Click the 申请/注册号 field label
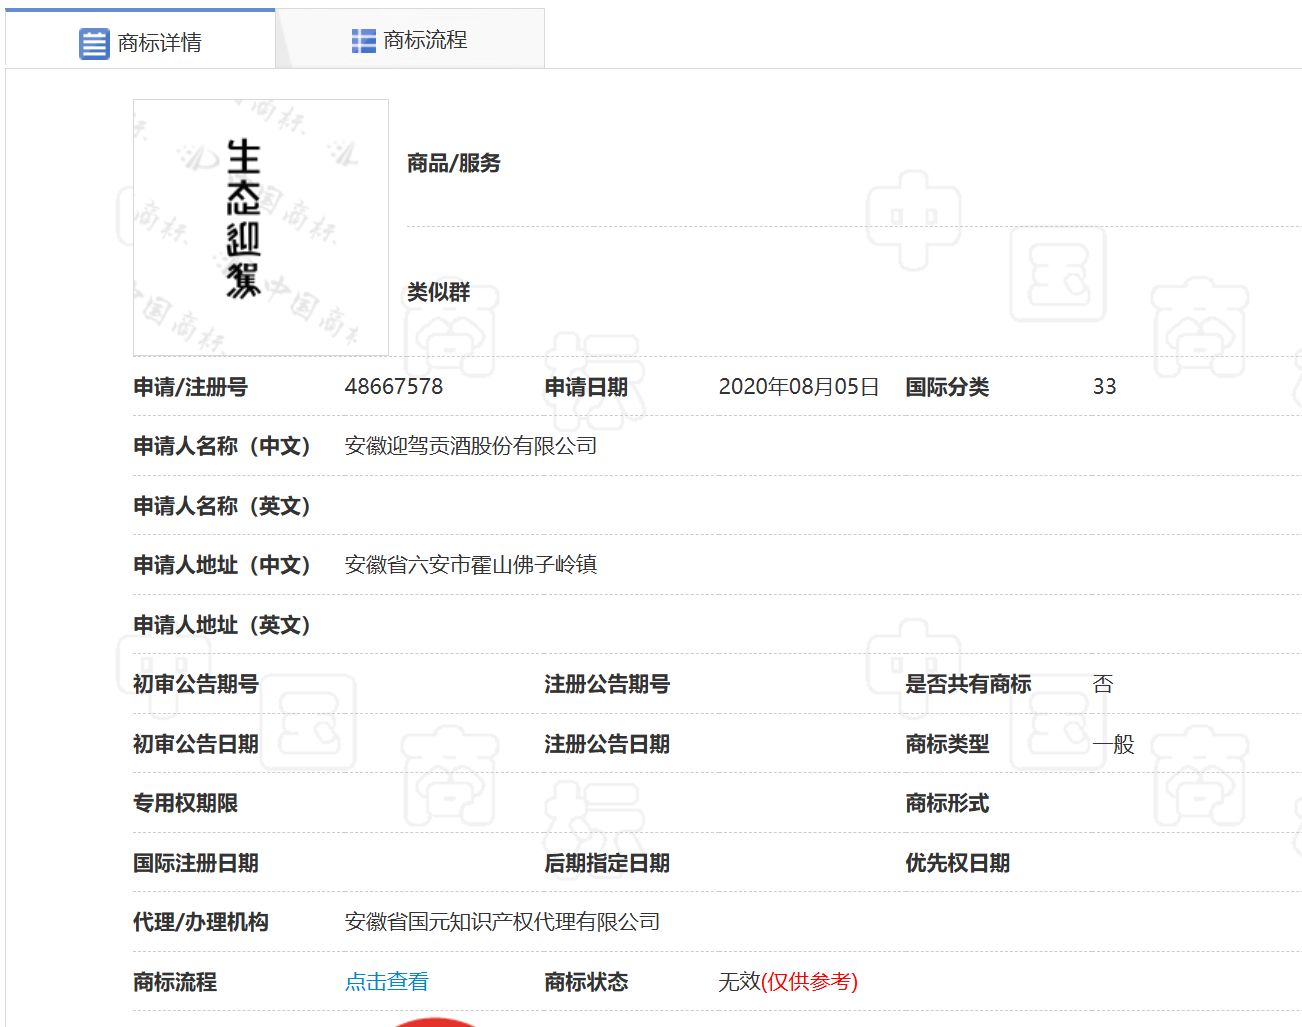Screen dimensions: 1302x1027 pyautogui.click(x=190, y=387)
